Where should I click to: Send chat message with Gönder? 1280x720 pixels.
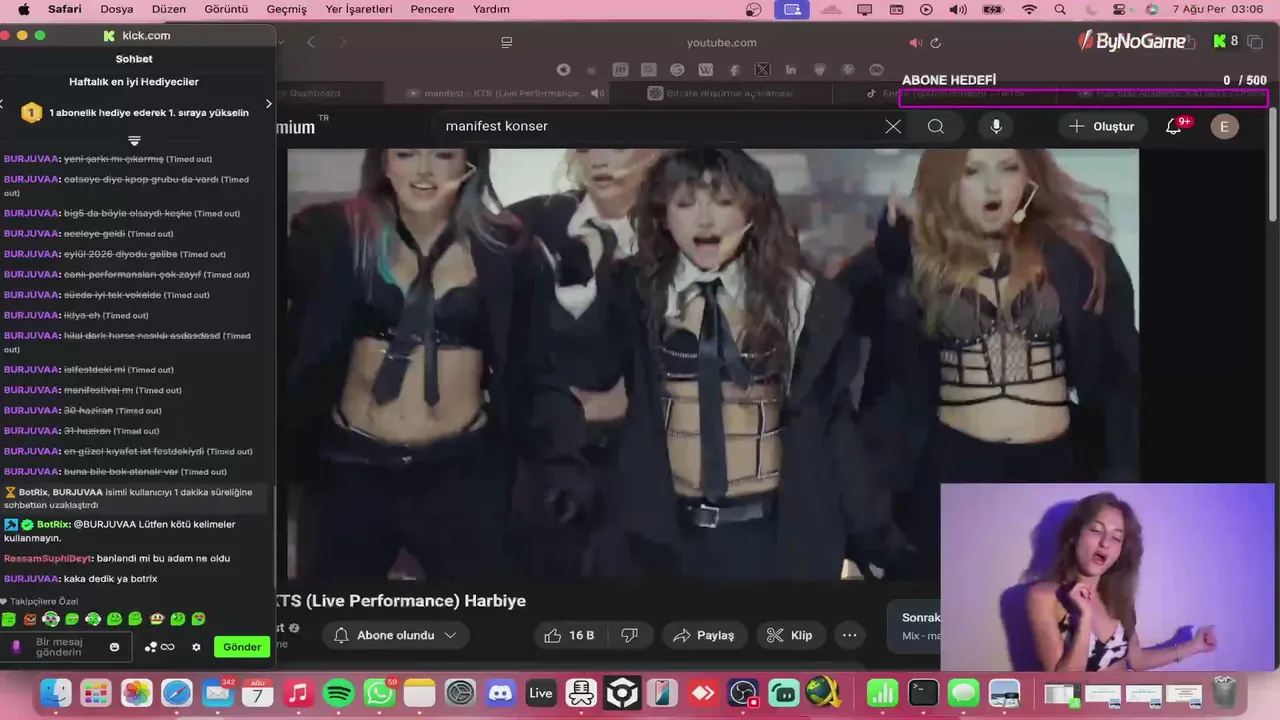click(x=242, y=647)
